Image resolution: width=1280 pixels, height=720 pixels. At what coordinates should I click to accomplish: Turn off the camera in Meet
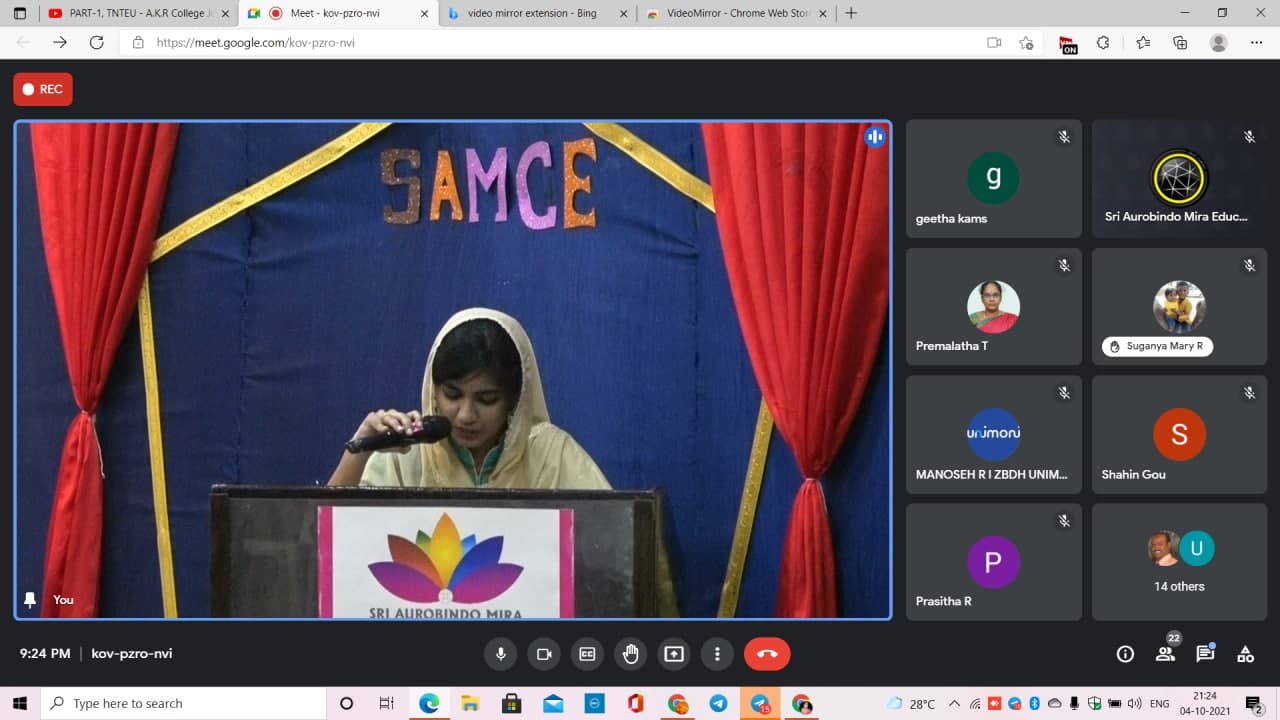pyautogui.click(x=544, y=654)
